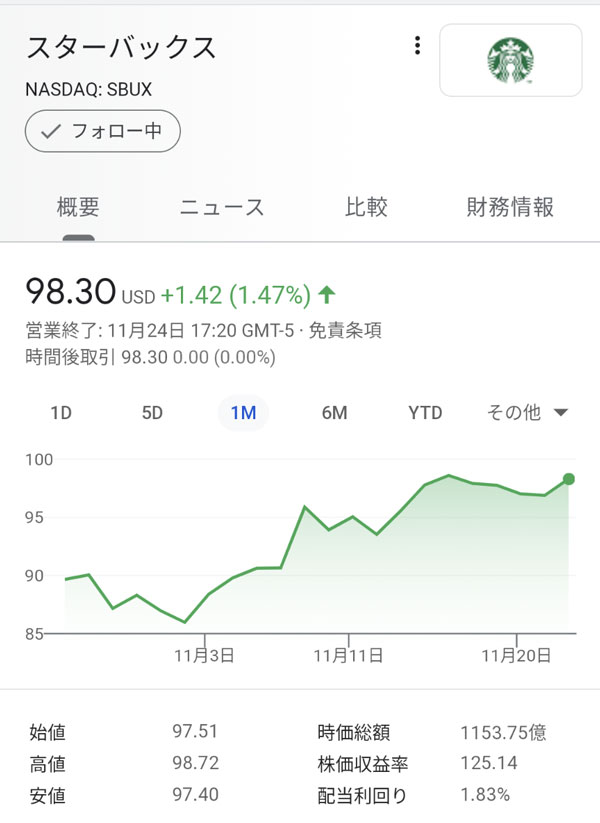Click the Starbucks logo thumbnail
This screenshot has height=823, width=600.
[510, 60]
